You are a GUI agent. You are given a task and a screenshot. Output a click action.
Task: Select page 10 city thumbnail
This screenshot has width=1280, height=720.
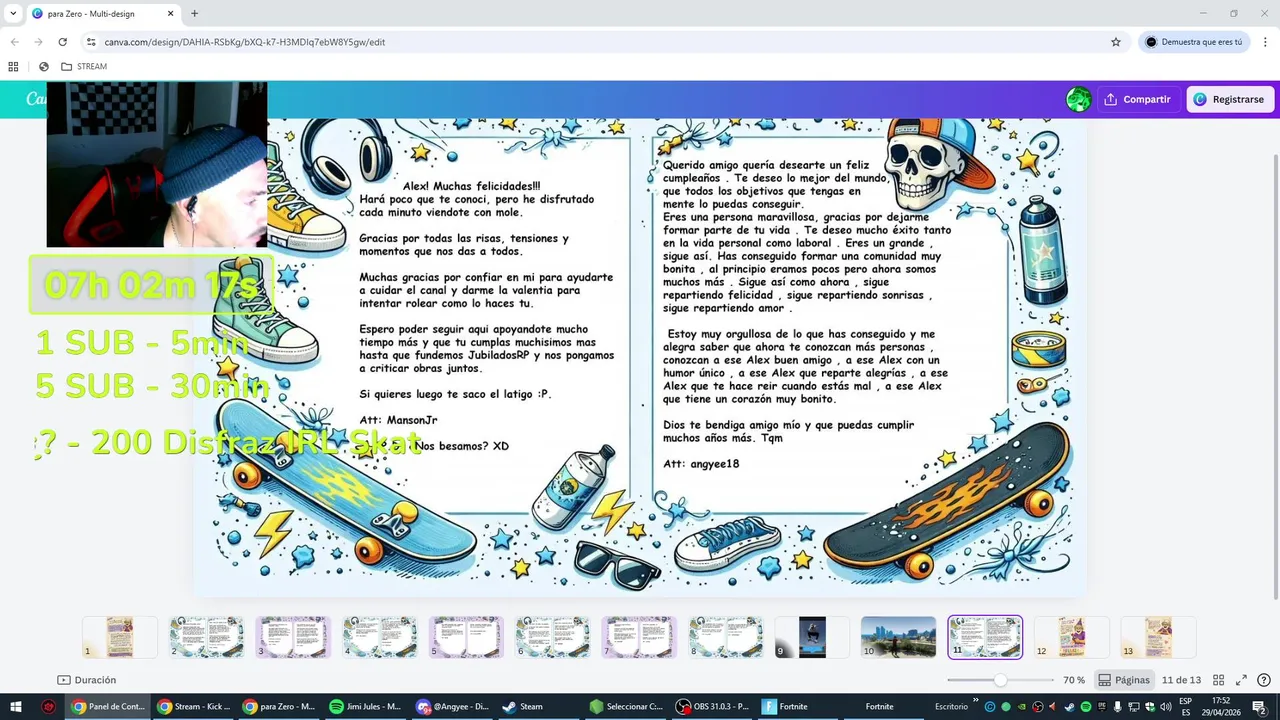point(899,637)
